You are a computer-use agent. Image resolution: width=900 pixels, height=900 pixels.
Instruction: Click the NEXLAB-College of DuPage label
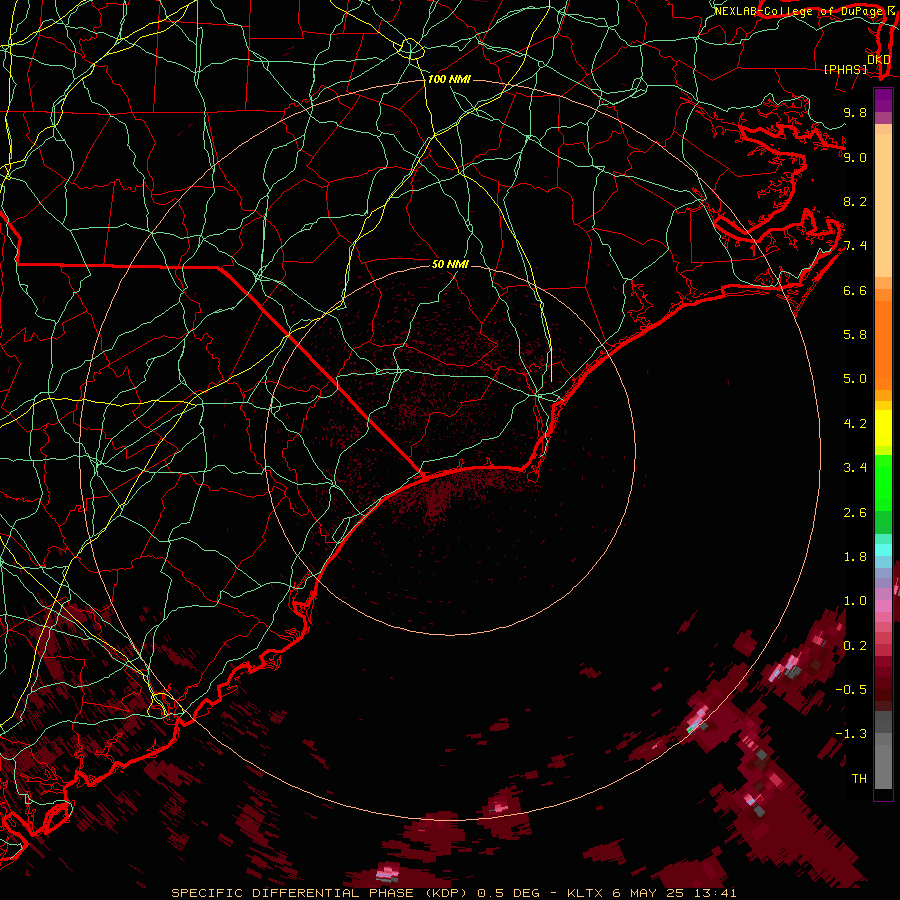click(799, 11)
